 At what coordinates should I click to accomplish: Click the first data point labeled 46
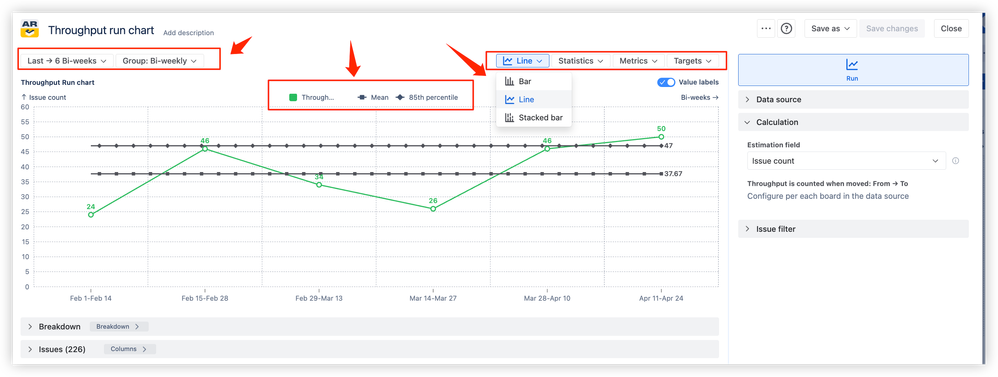point(205,149)
